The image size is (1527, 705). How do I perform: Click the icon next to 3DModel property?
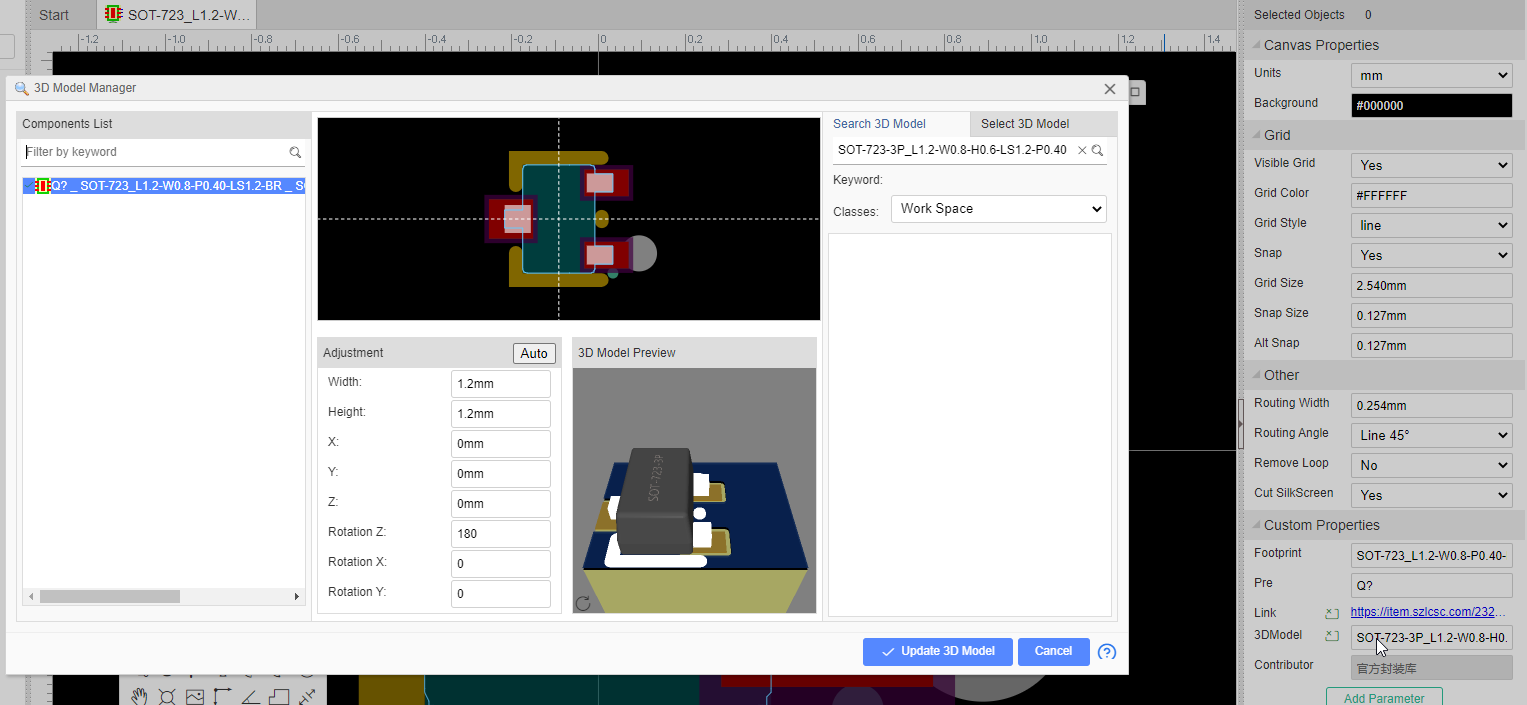click(x=1331, y=636)
